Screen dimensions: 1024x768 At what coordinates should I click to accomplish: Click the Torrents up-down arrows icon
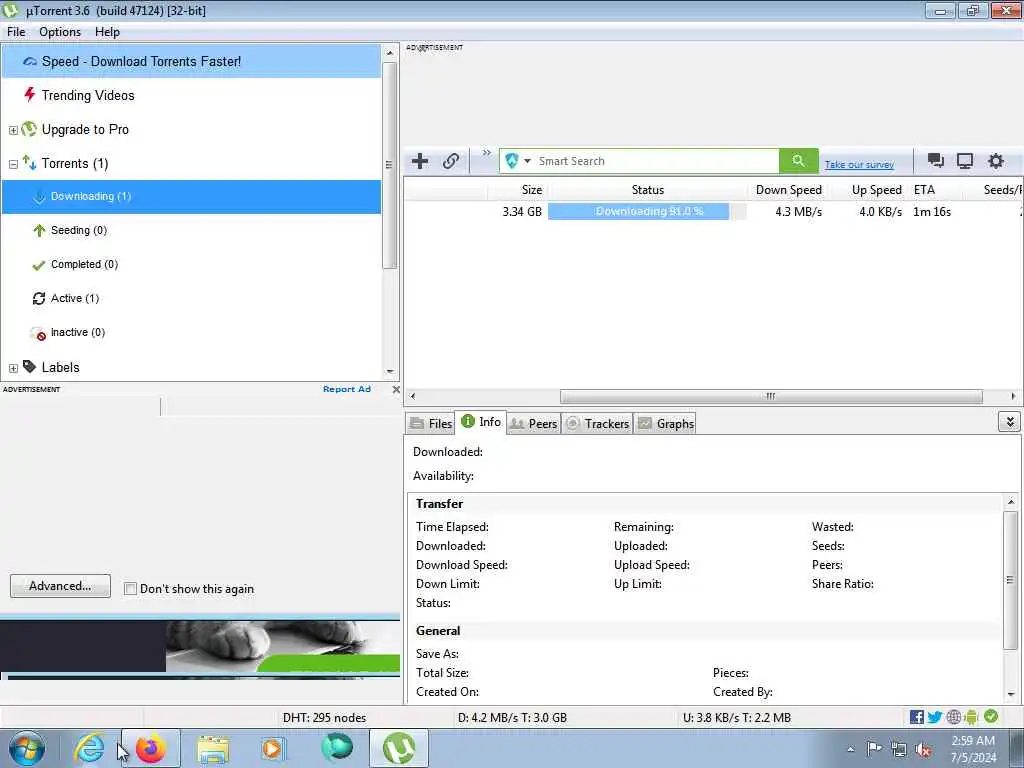[x=29, y=162]
